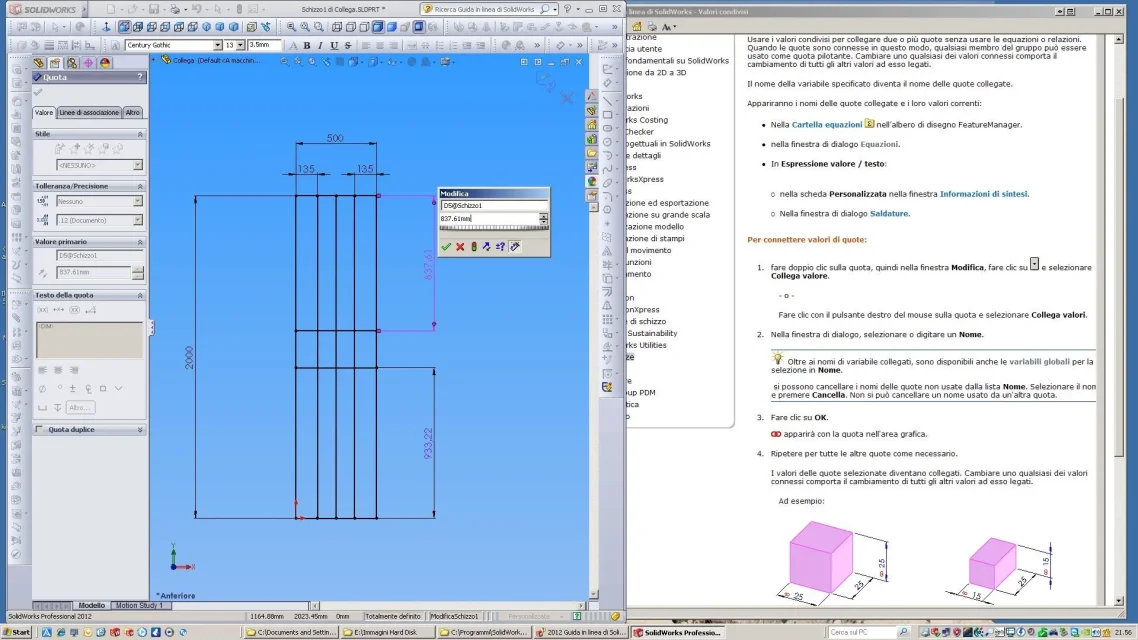Switch to the Altro tab
Viewport: 1138px width, 640px height.
(x=133, y=112)
